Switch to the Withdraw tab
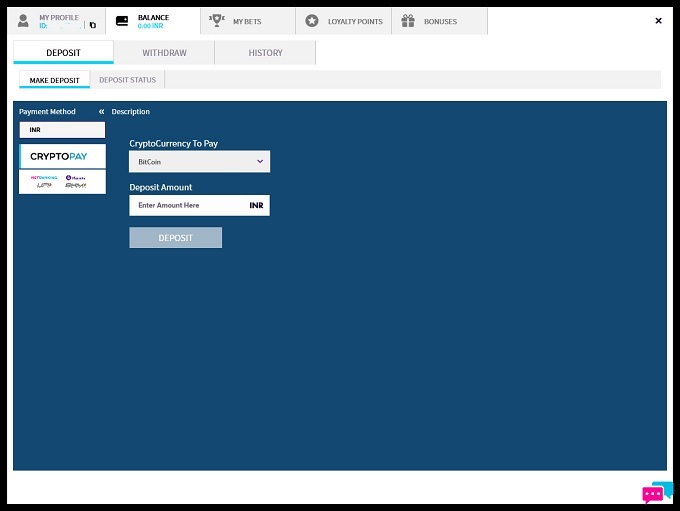 tap(164, 53)
